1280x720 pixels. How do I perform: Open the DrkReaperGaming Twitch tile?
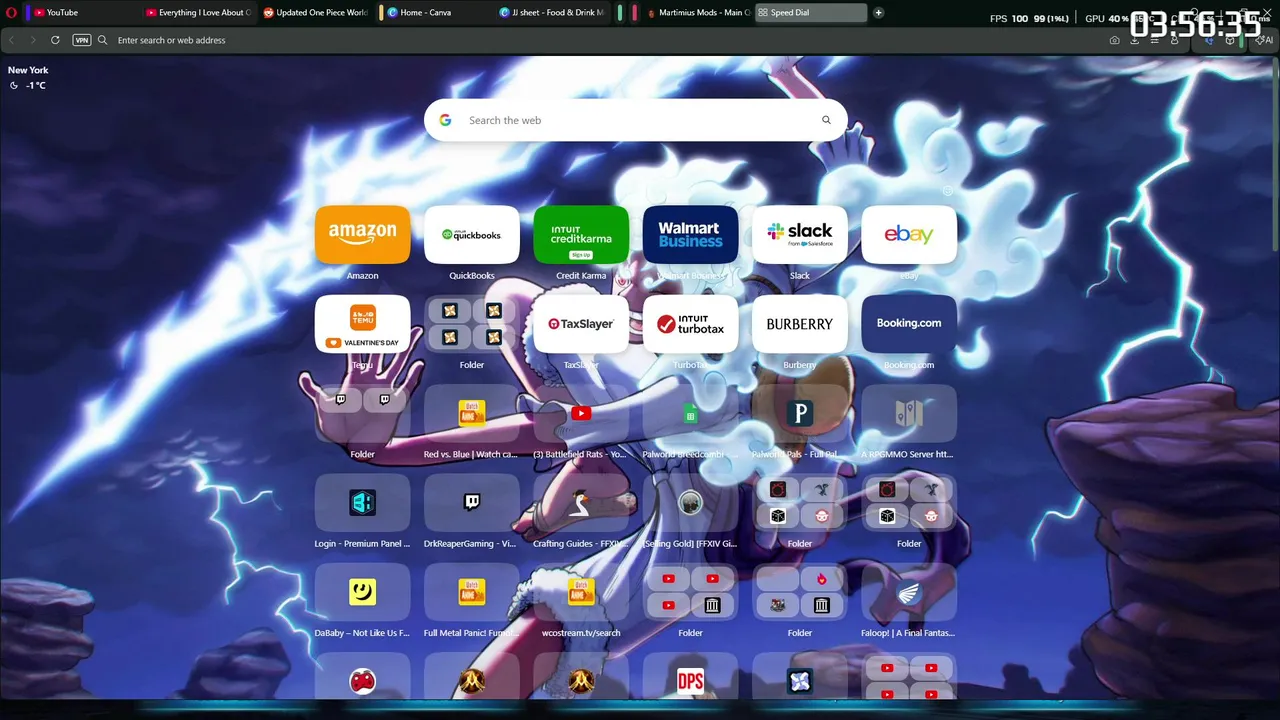point(472,502)
